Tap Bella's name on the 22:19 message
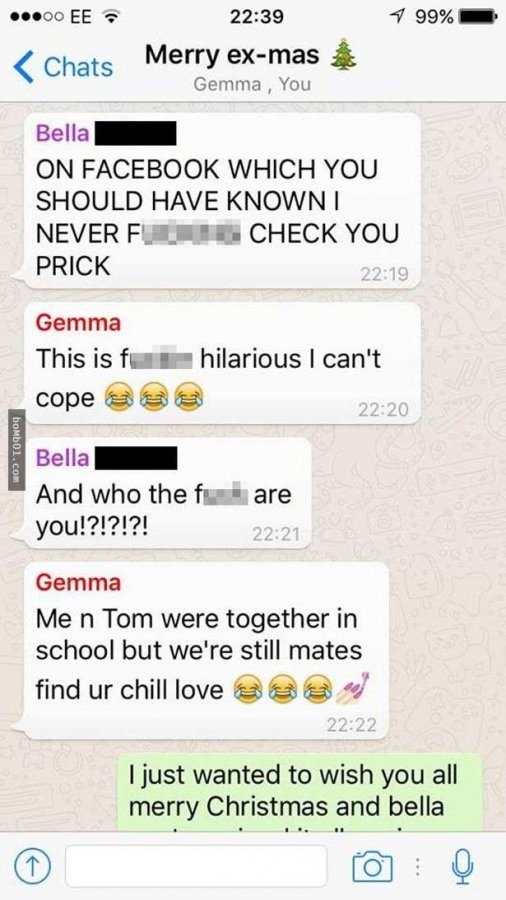Image resolution: width=506 pixels, height=900 pixels. [x=63, y=133]
